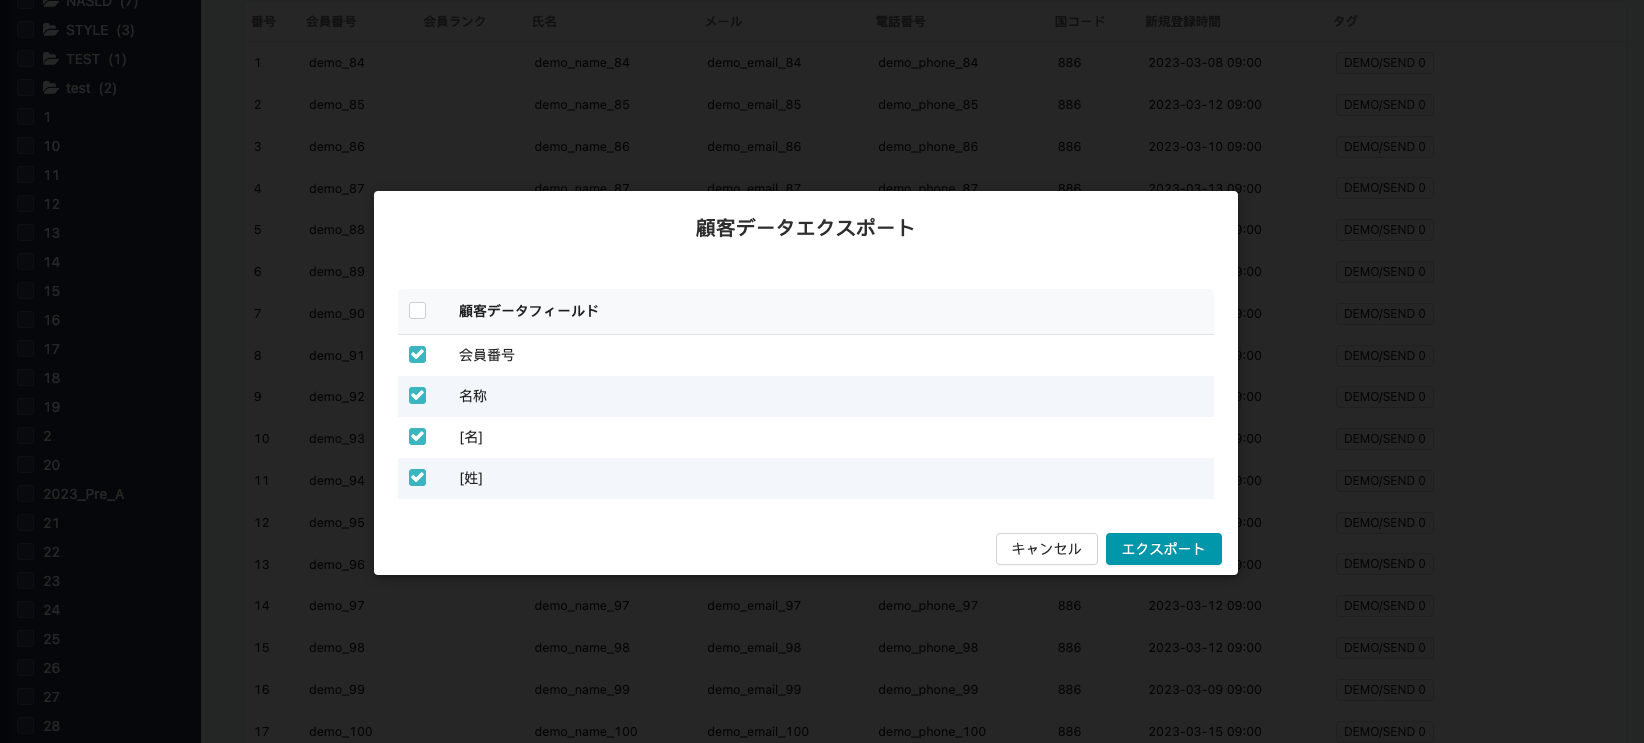Click the lowercase test (2) folder icon
Screen dimensions: 1644x743
(x=51, y=88)
